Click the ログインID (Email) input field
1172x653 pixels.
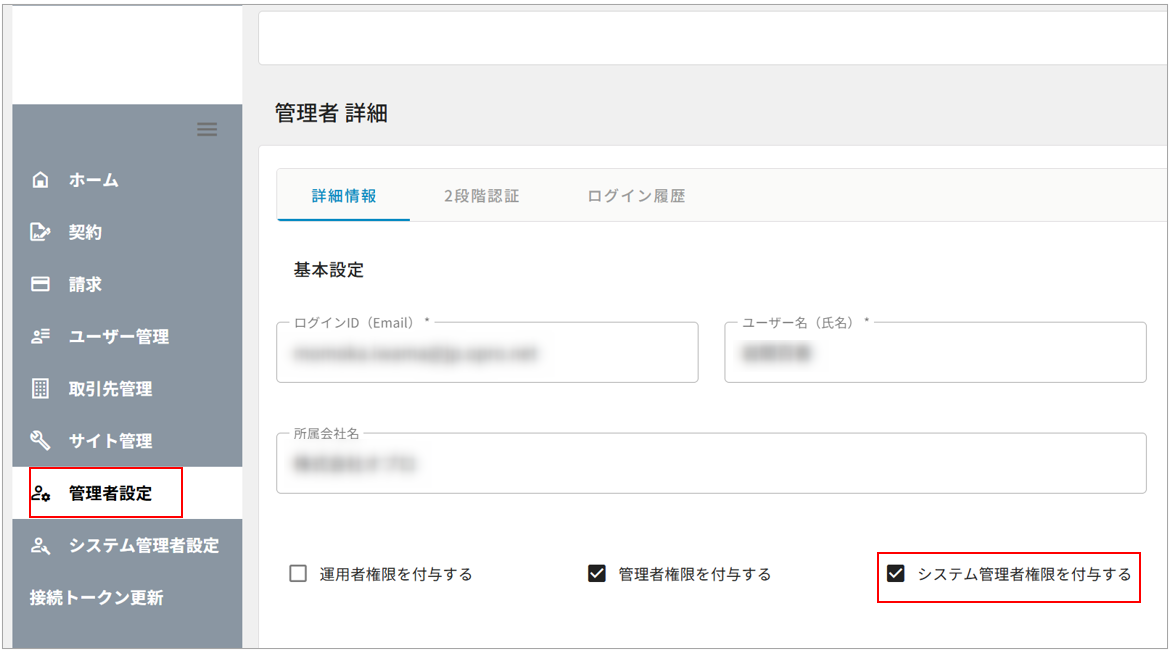487,353
